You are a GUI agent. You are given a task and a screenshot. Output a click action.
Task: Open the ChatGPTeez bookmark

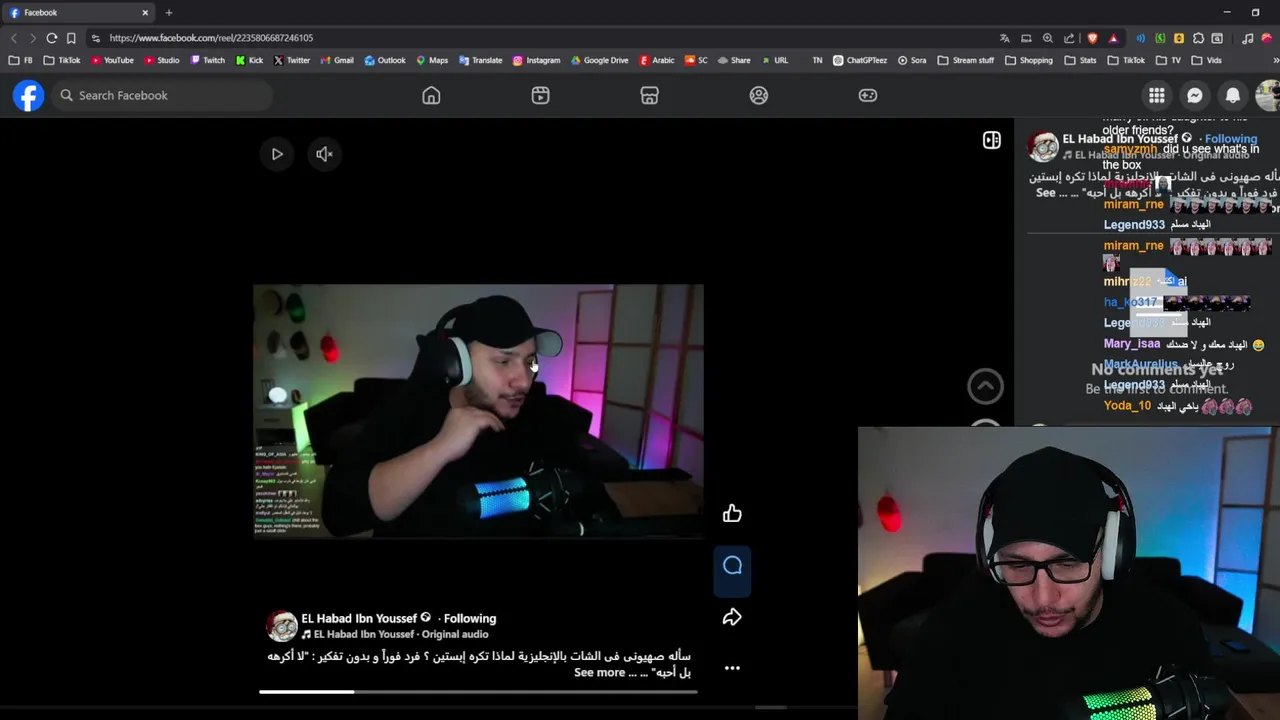[x=859, y=60]
